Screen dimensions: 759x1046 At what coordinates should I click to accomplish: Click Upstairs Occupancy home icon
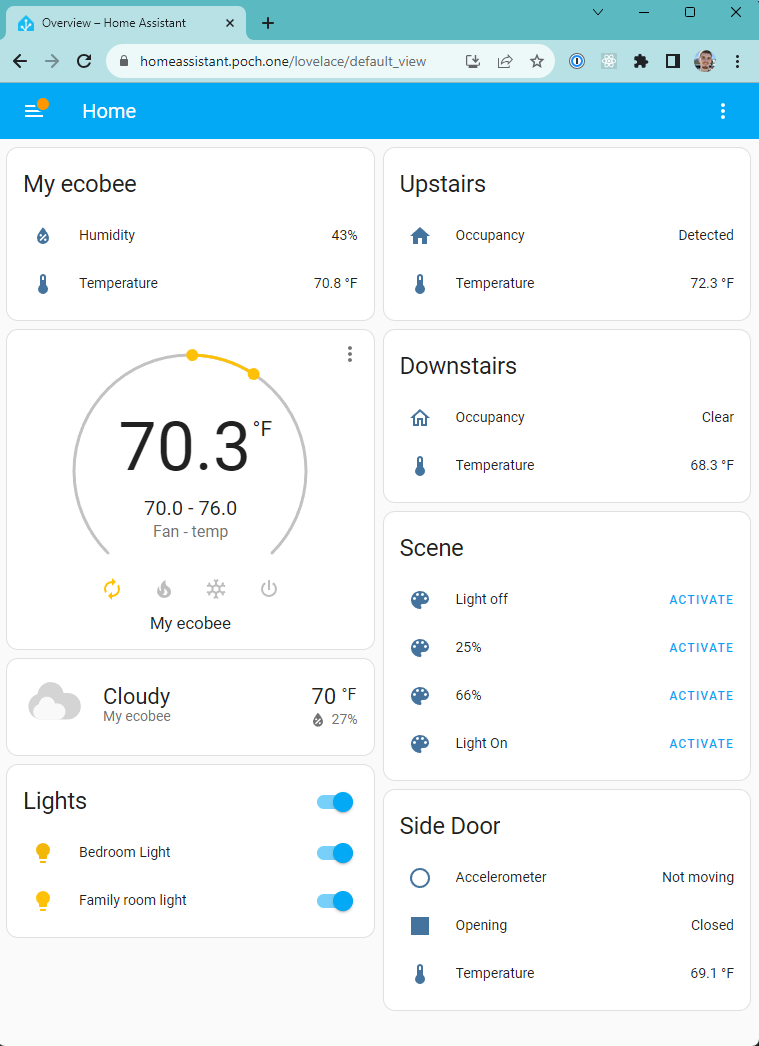coord(420,235)
